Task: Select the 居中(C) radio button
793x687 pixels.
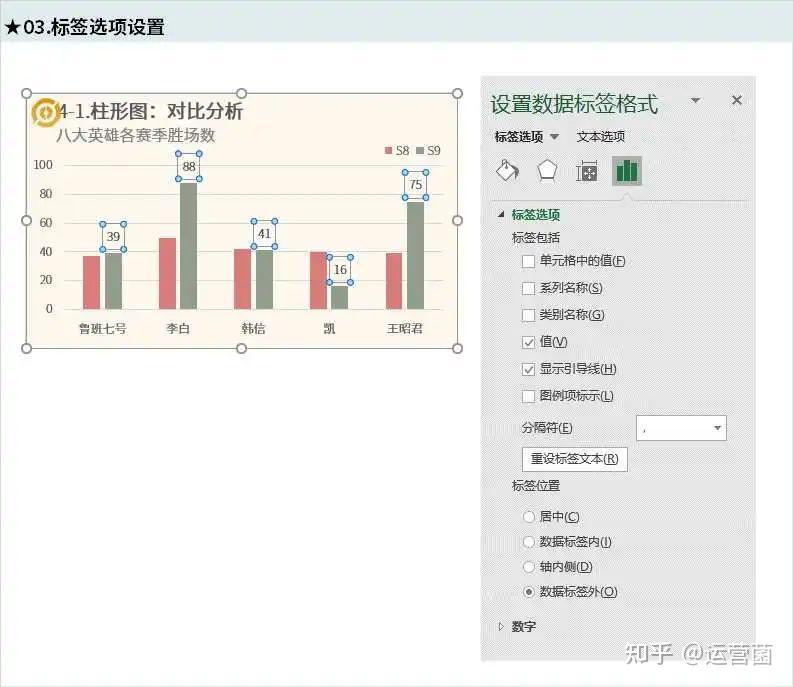Action: 528,517
